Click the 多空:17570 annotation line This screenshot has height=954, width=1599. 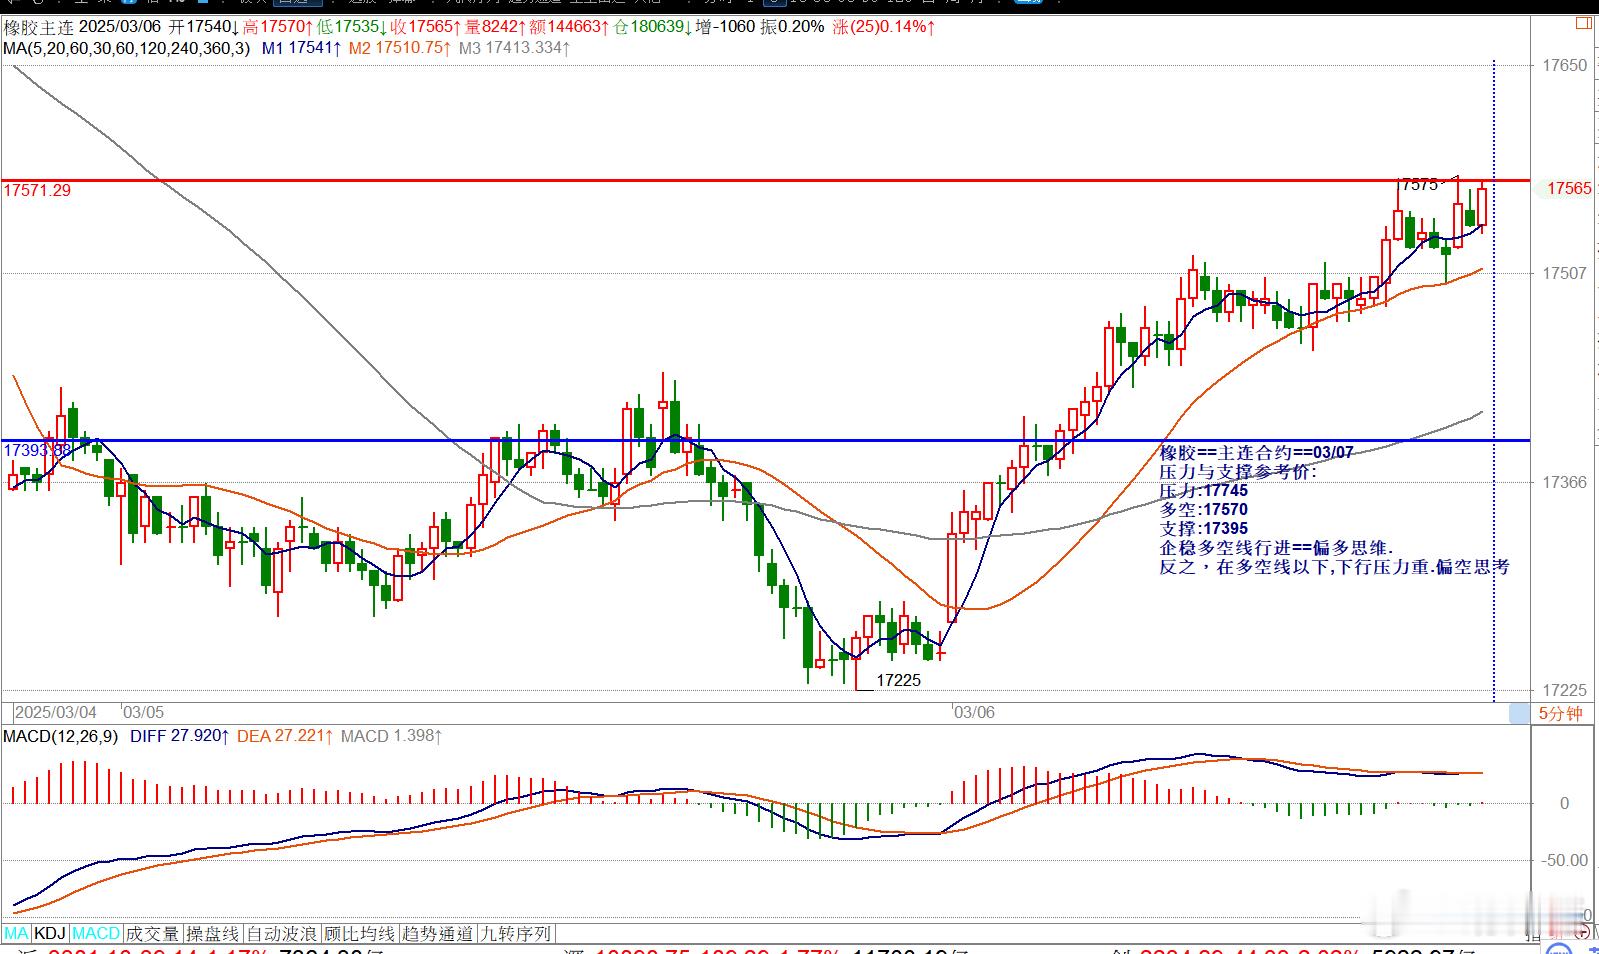[1204, 510]
